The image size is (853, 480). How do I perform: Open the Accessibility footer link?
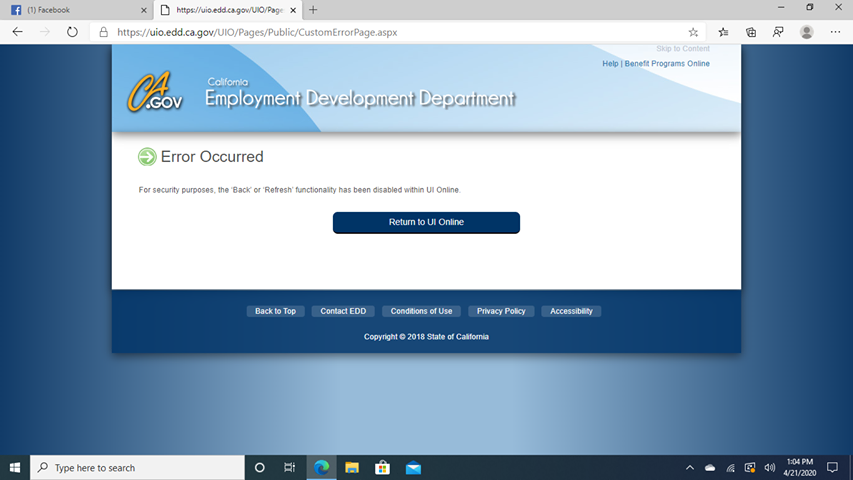point(571,311)
